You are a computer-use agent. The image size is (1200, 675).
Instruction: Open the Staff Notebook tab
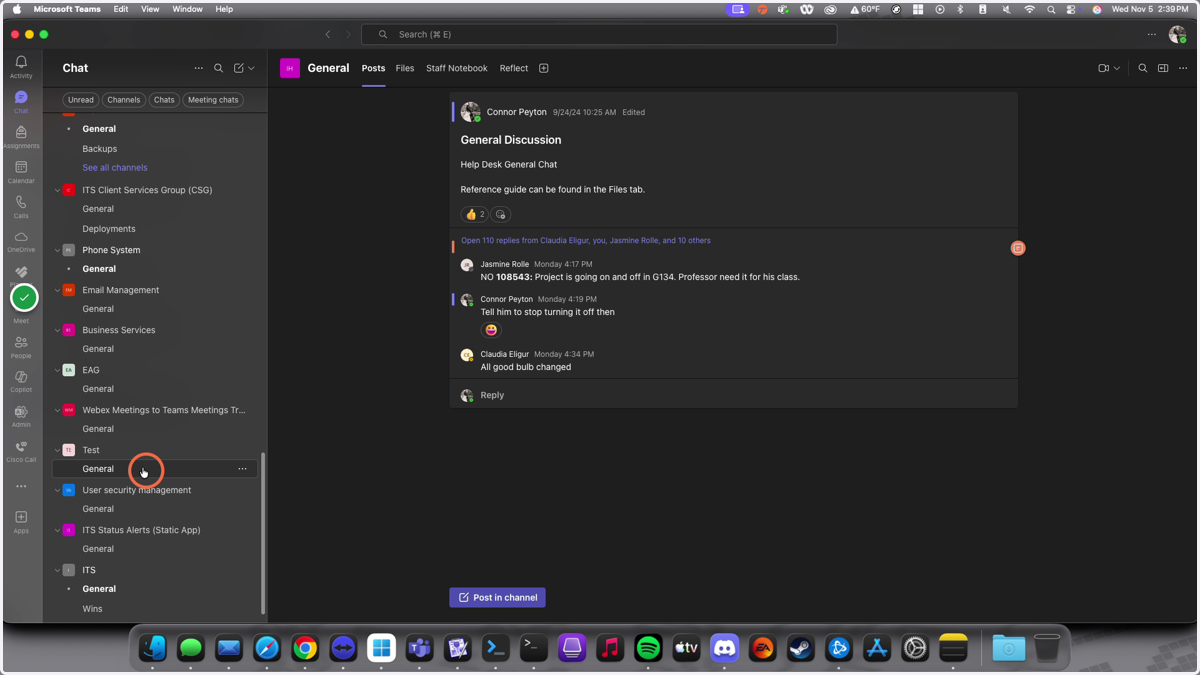(x=457, y=68)
